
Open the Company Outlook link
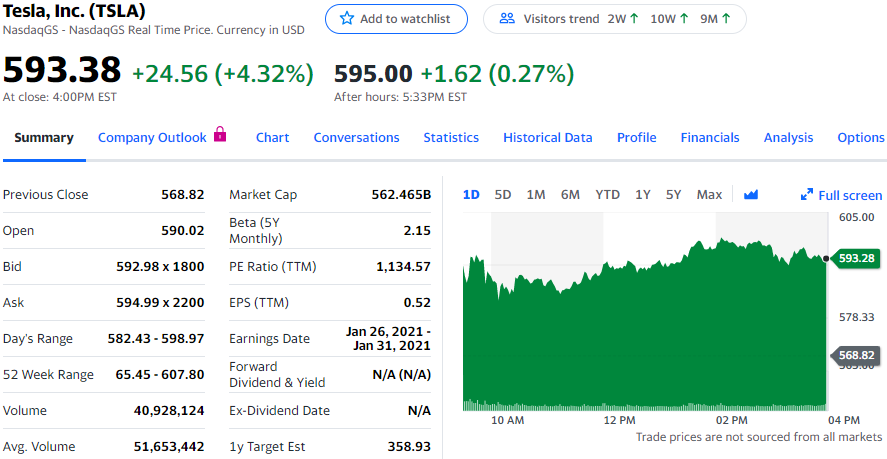152,138
